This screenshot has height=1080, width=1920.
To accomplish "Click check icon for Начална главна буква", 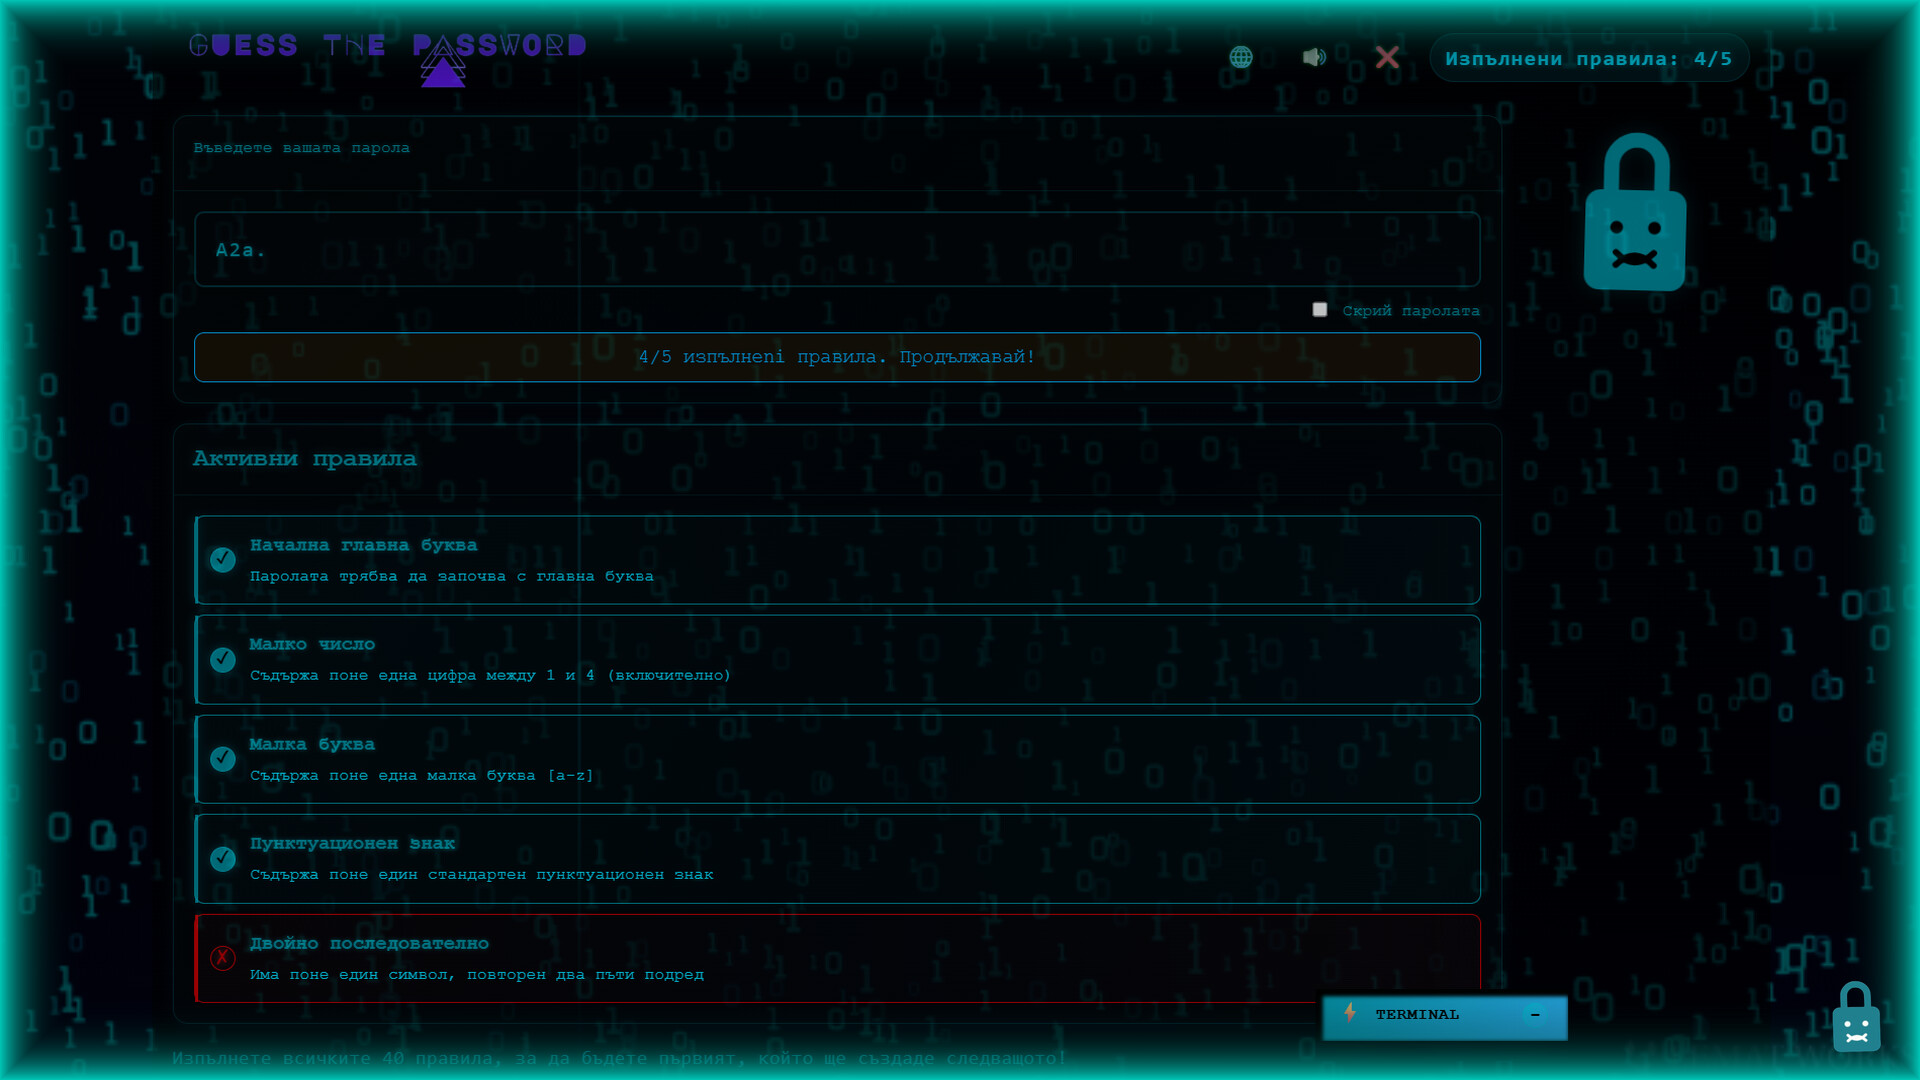I will pyautogui.click(x=223, y=560).
